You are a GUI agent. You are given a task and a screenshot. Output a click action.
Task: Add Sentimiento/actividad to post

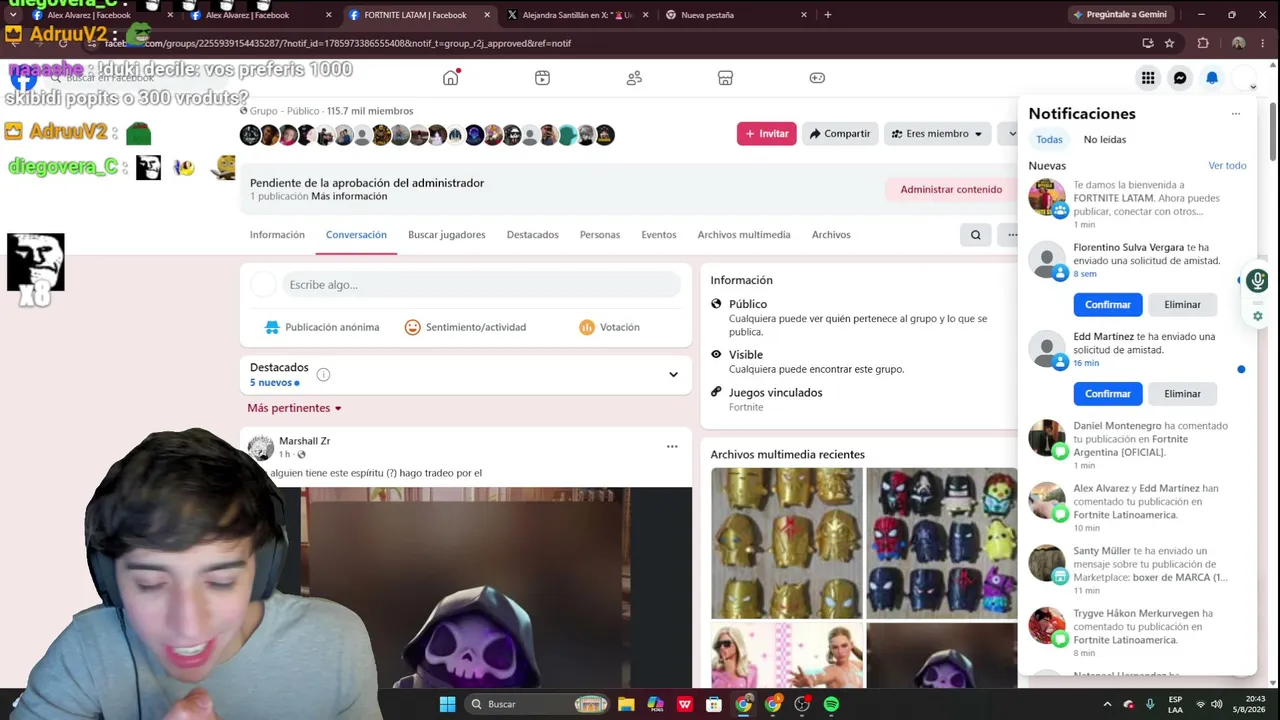[x=465, y=327]
